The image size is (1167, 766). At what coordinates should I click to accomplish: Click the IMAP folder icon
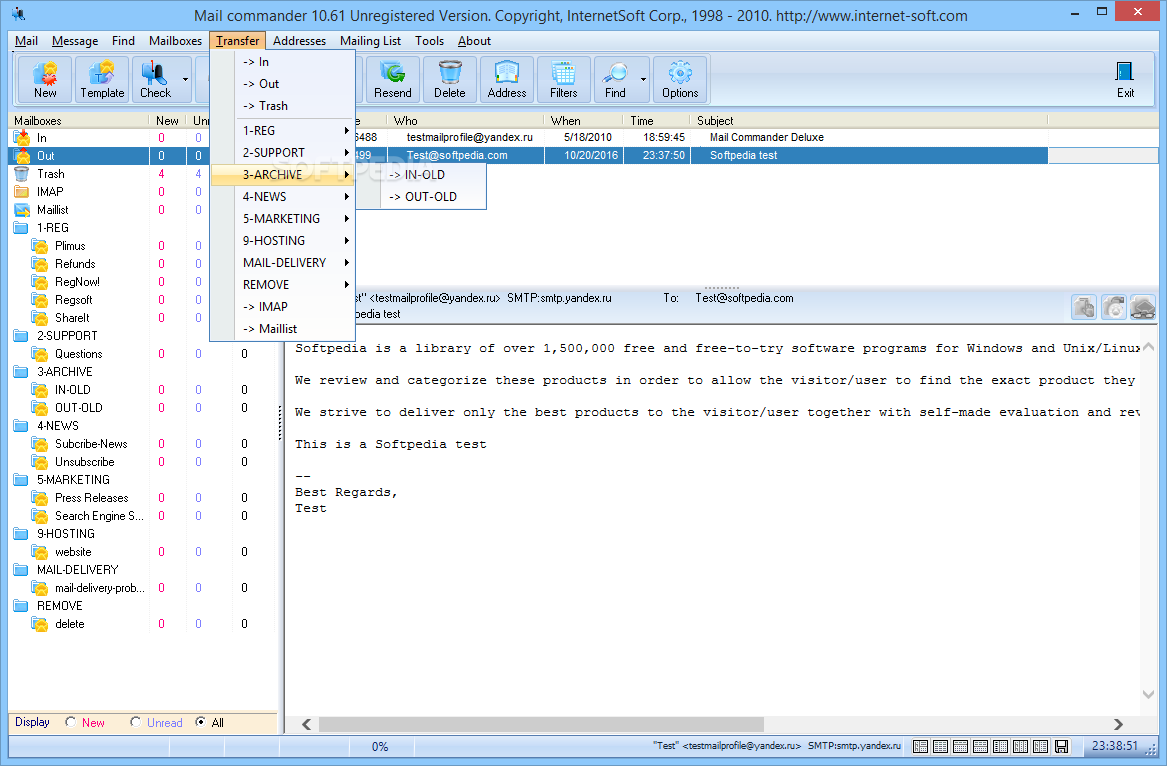[x=22, y=192]
